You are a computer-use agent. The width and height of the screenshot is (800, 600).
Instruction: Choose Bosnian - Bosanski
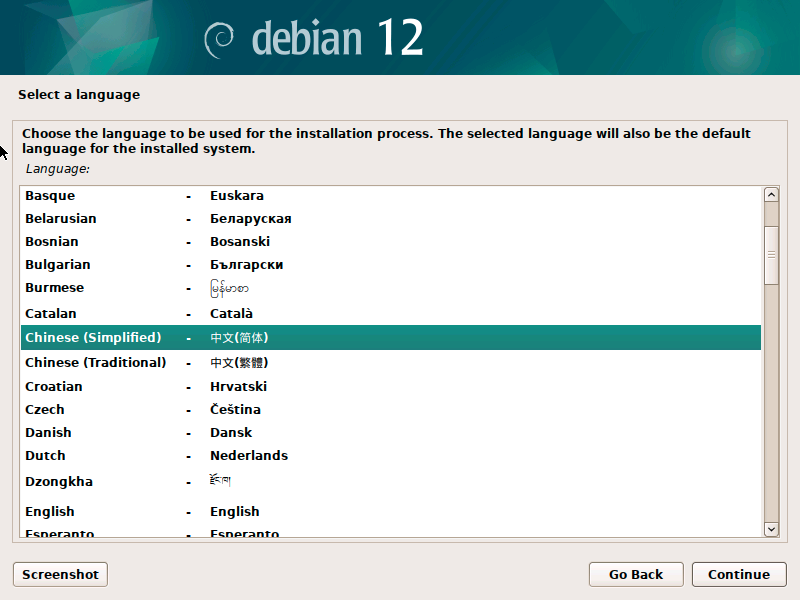click(391, 242)
